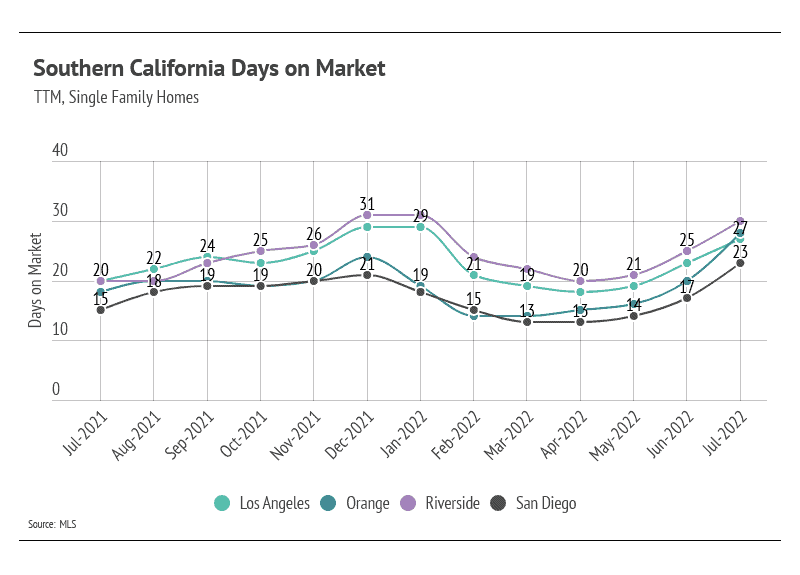Image resolution: width=800 pixels, height=575 pixels.
Task: Click the Jul-2021 x-axis label
Action: (85, 433)
